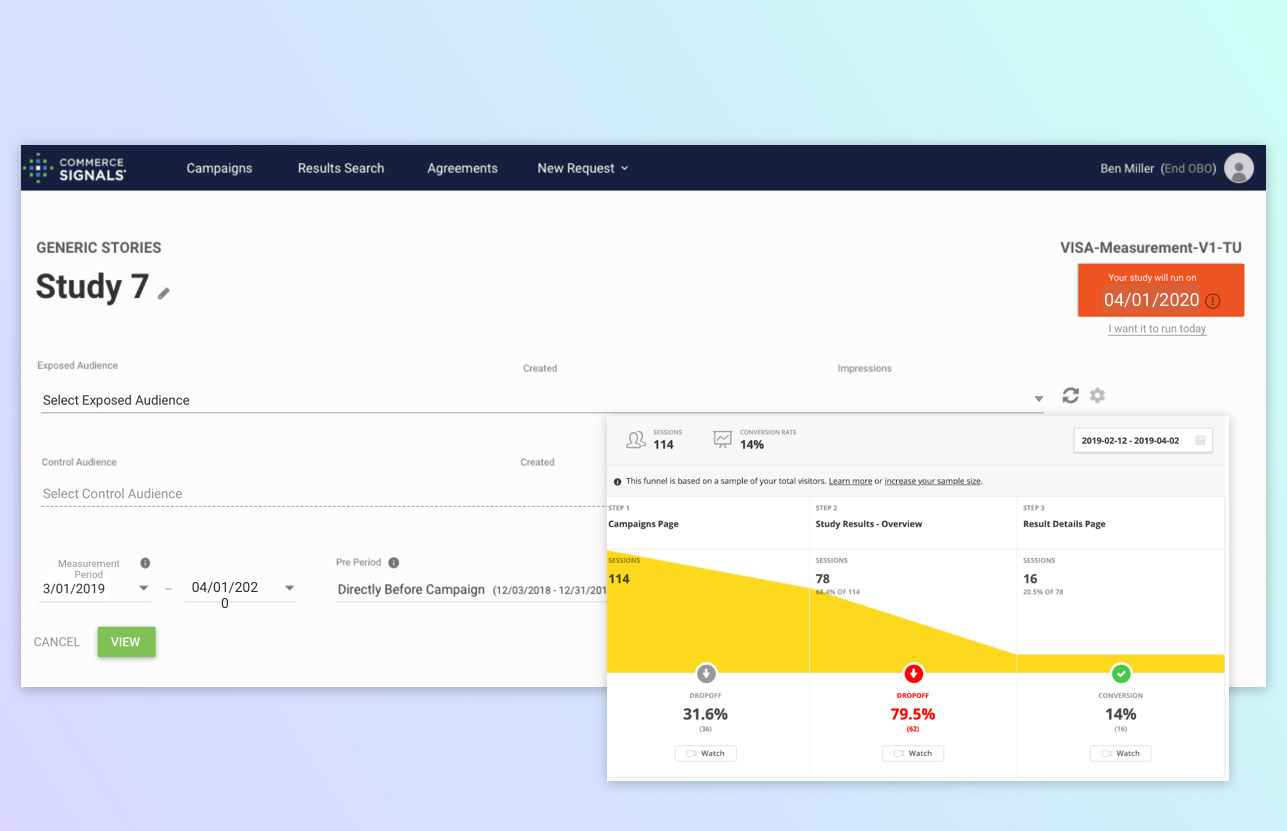Click the VISA-Measurement-V1-TU label
1287x831 pixels.
point(1151,248)
